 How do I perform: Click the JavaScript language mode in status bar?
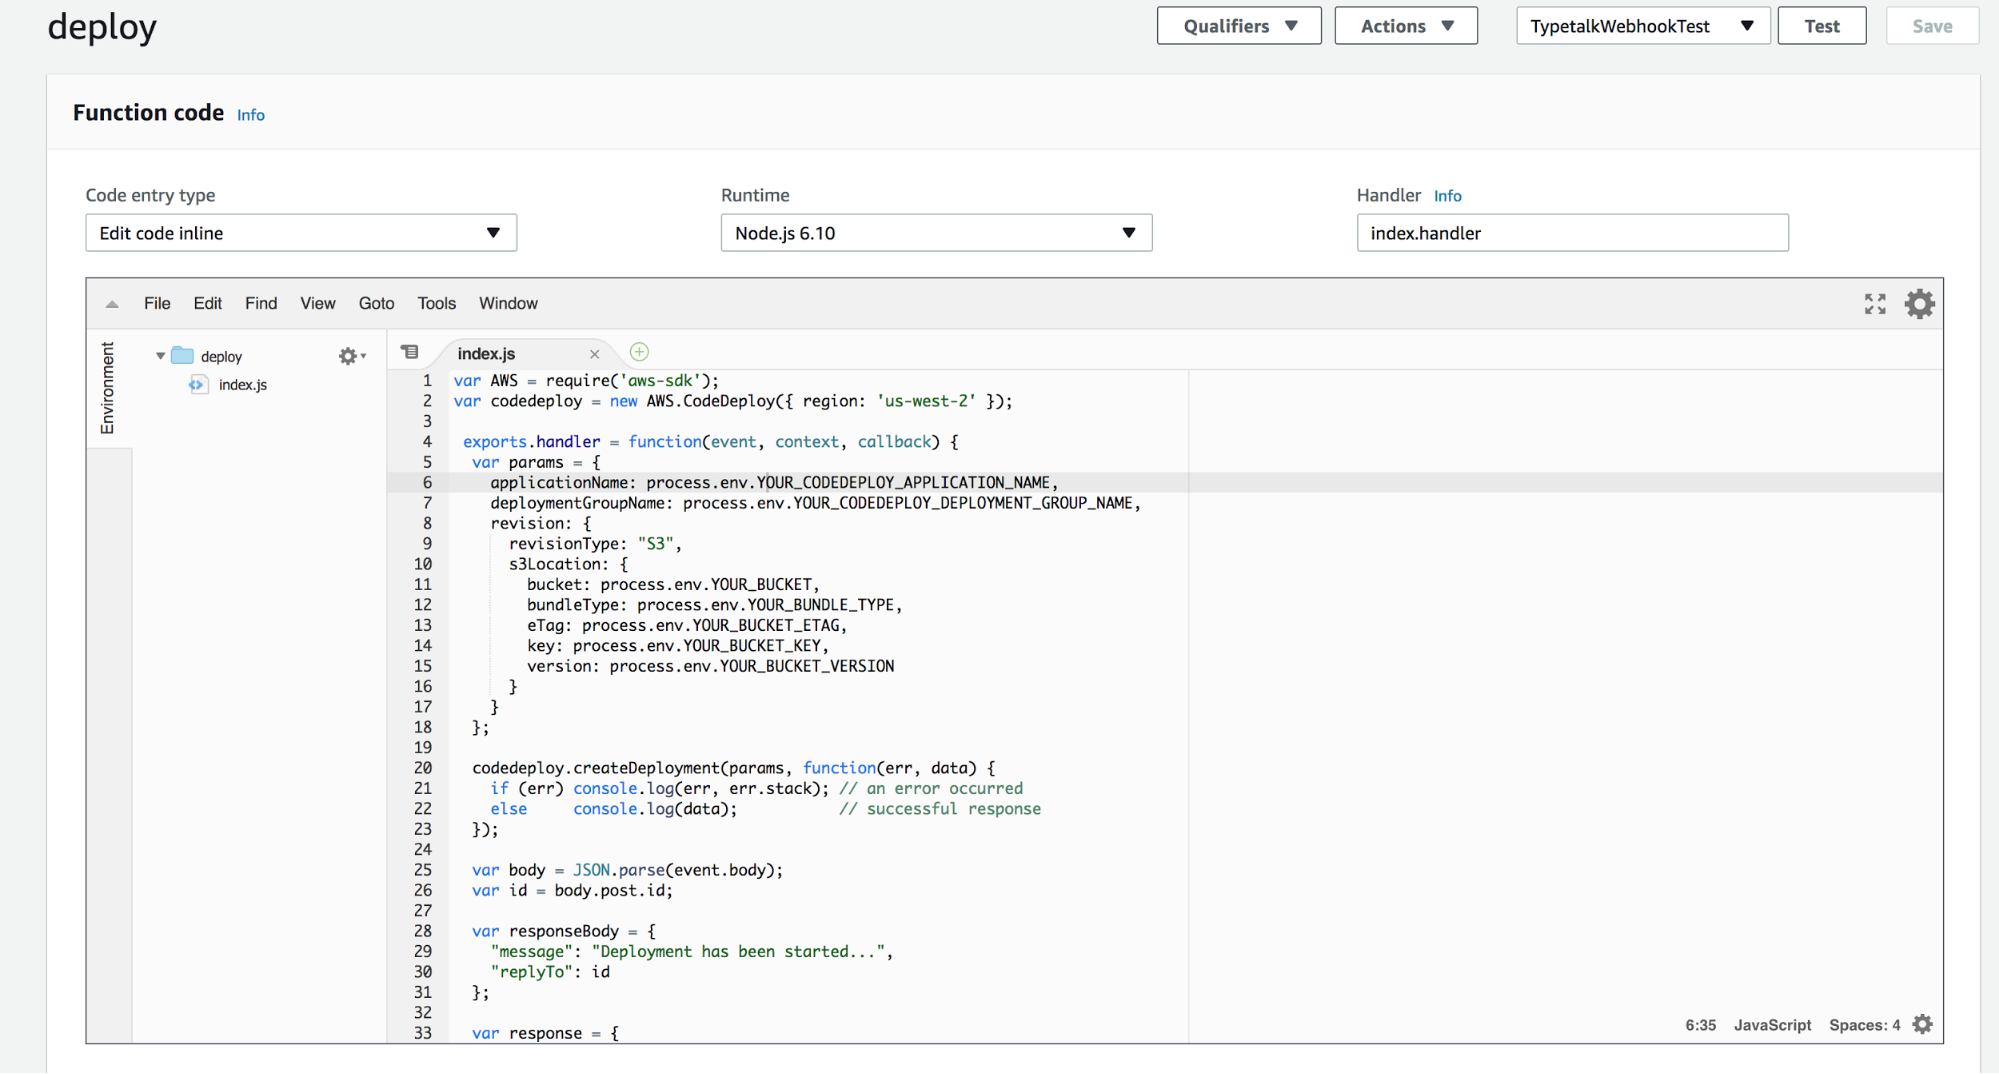pos(1772,1025)
